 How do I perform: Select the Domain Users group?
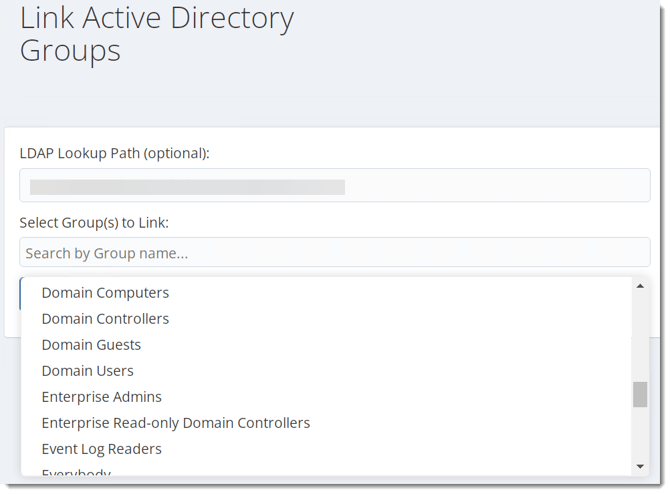(x=87, y=371)
